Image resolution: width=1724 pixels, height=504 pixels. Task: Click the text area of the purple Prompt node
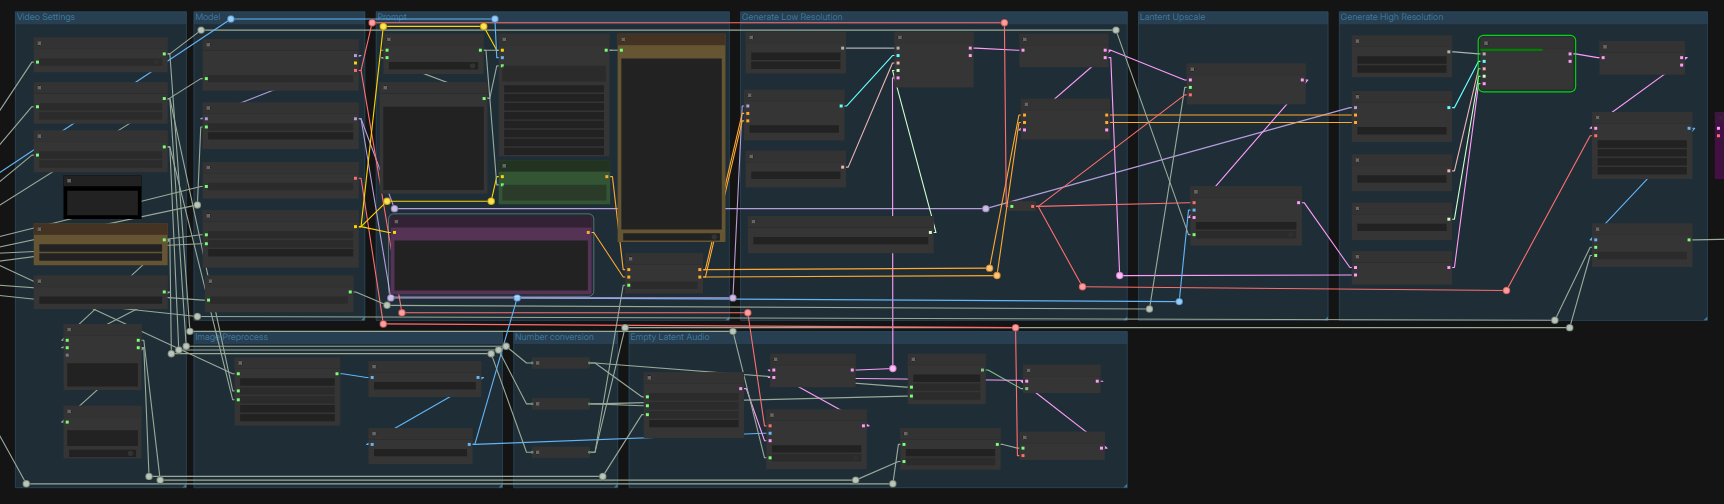(491, 266)
